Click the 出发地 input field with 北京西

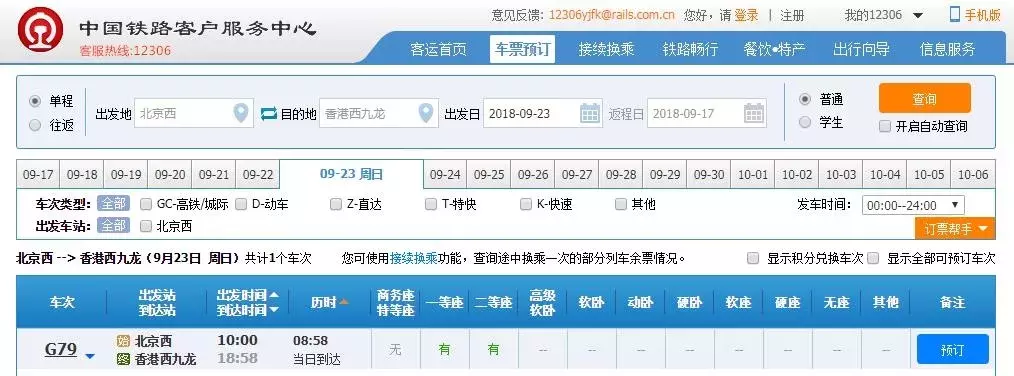pos(193,114)
